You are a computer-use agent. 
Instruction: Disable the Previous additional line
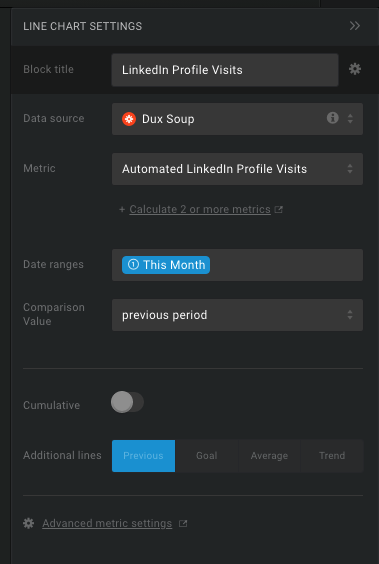(143, 456)
